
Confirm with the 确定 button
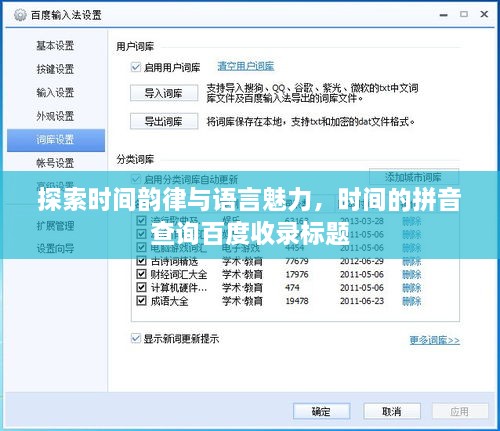click(321, 412)
